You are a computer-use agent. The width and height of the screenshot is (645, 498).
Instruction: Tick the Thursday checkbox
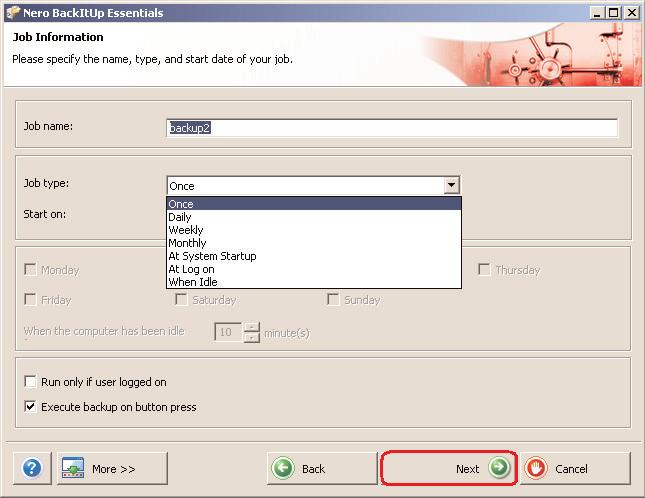point(484,269)
